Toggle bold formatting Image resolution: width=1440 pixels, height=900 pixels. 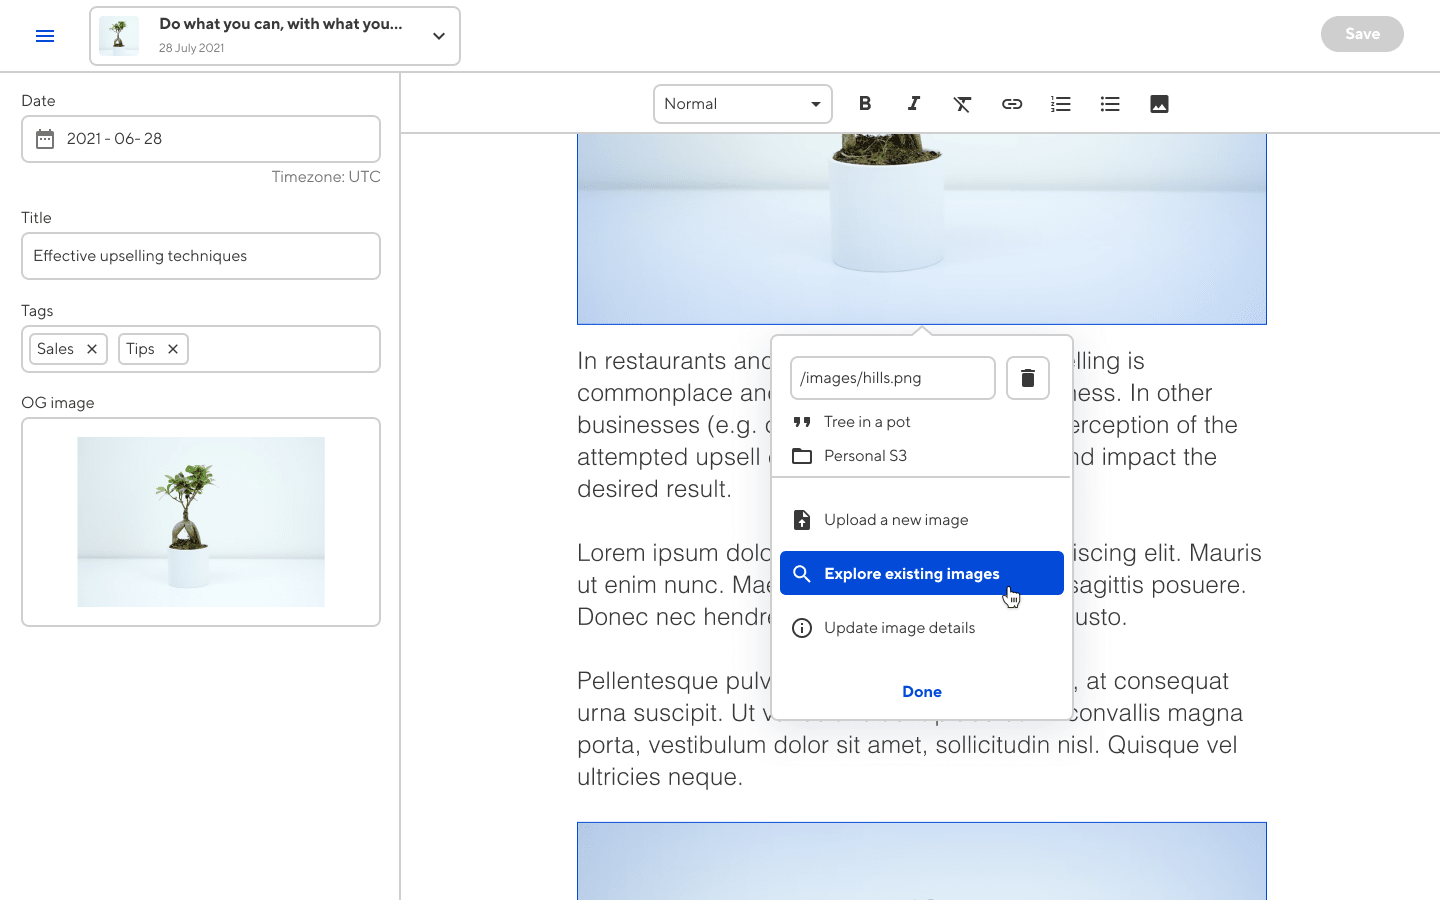pos(865,104)
